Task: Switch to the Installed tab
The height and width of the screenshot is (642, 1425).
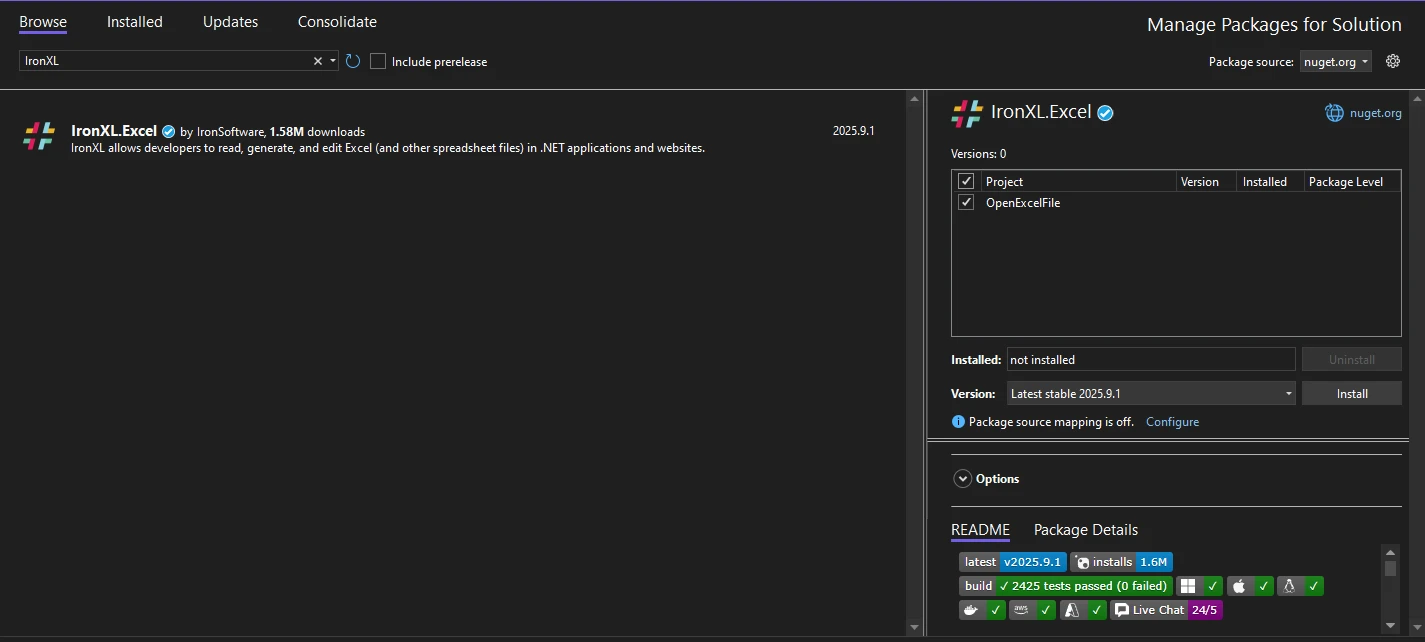Action: point(135,22)
